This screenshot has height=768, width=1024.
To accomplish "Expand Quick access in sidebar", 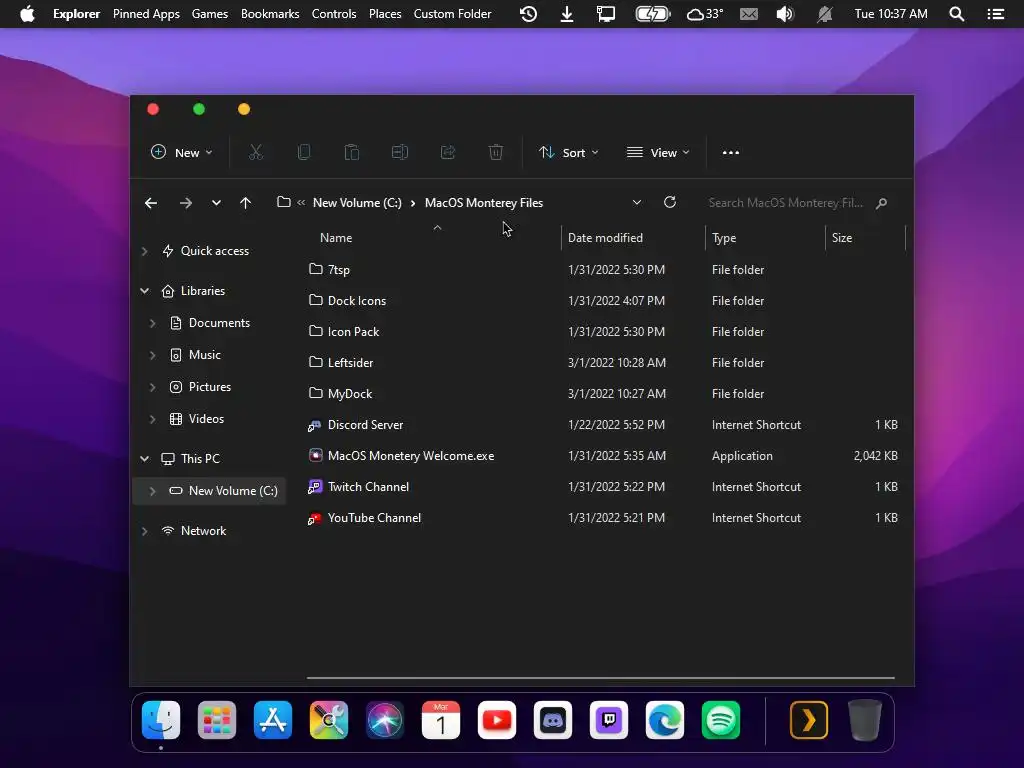I will coord(144,251).
